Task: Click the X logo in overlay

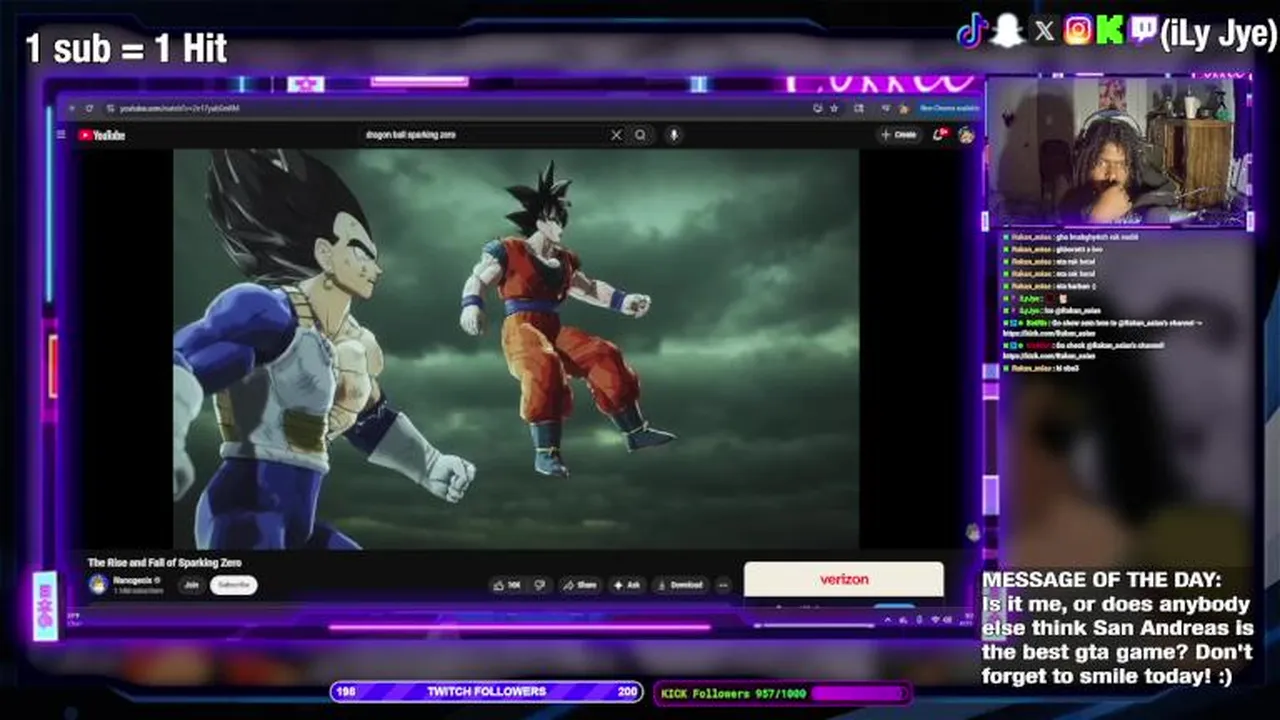Action: tap(1044, 31)
